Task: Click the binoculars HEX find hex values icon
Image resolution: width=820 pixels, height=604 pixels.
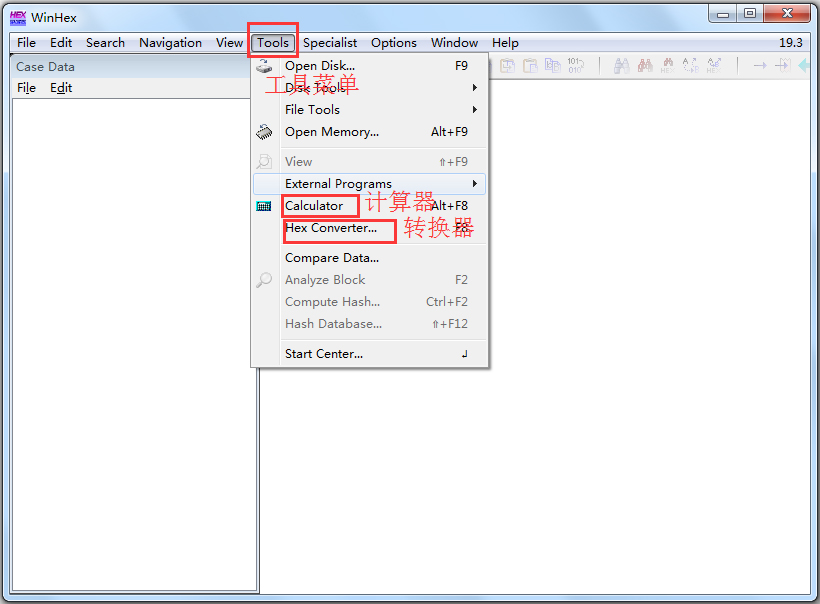Action: tap(668, 65)
